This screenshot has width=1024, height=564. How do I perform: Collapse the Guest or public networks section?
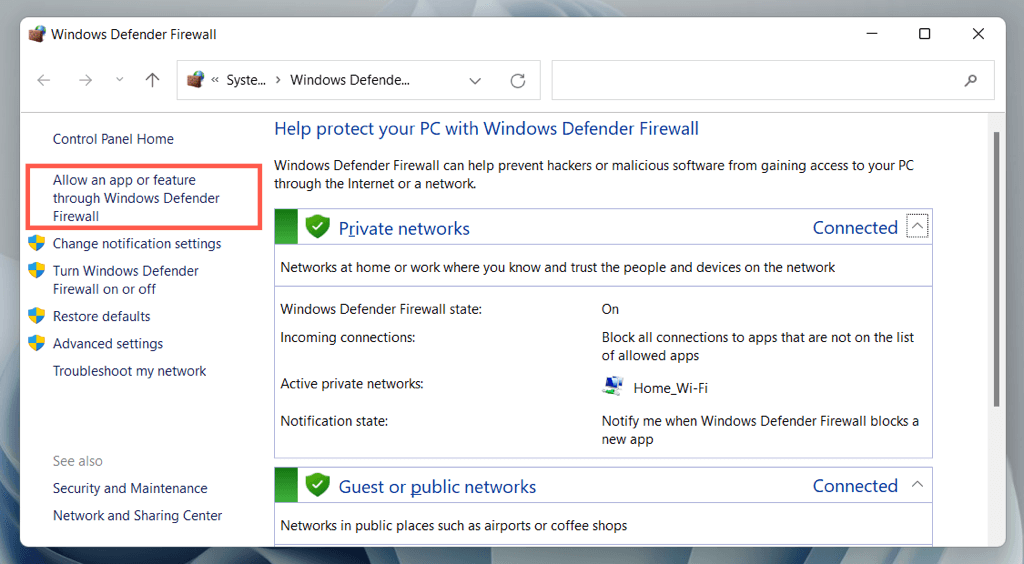[917, 486]
